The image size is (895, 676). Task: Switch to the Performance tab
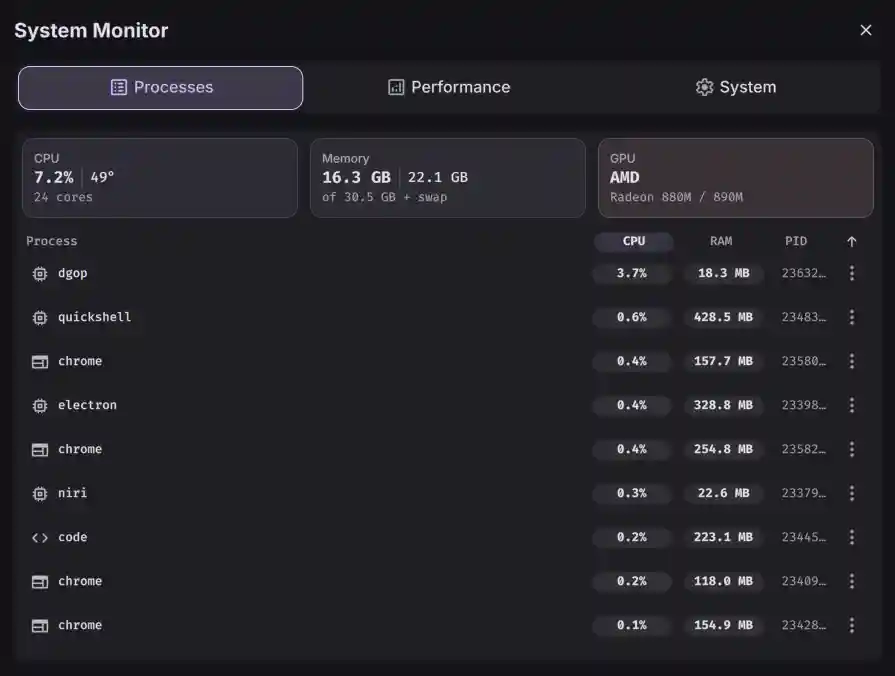point(449,87)
